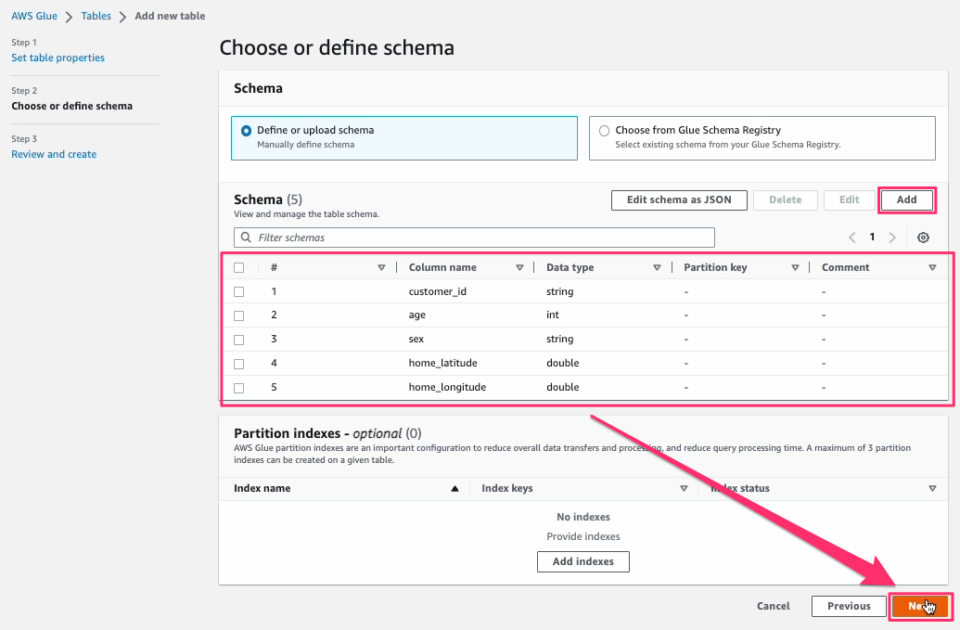The height and width of the screenshot is (630, 960).
Task: Go to the next schema page chevron
Action: (x=892, y=237)
